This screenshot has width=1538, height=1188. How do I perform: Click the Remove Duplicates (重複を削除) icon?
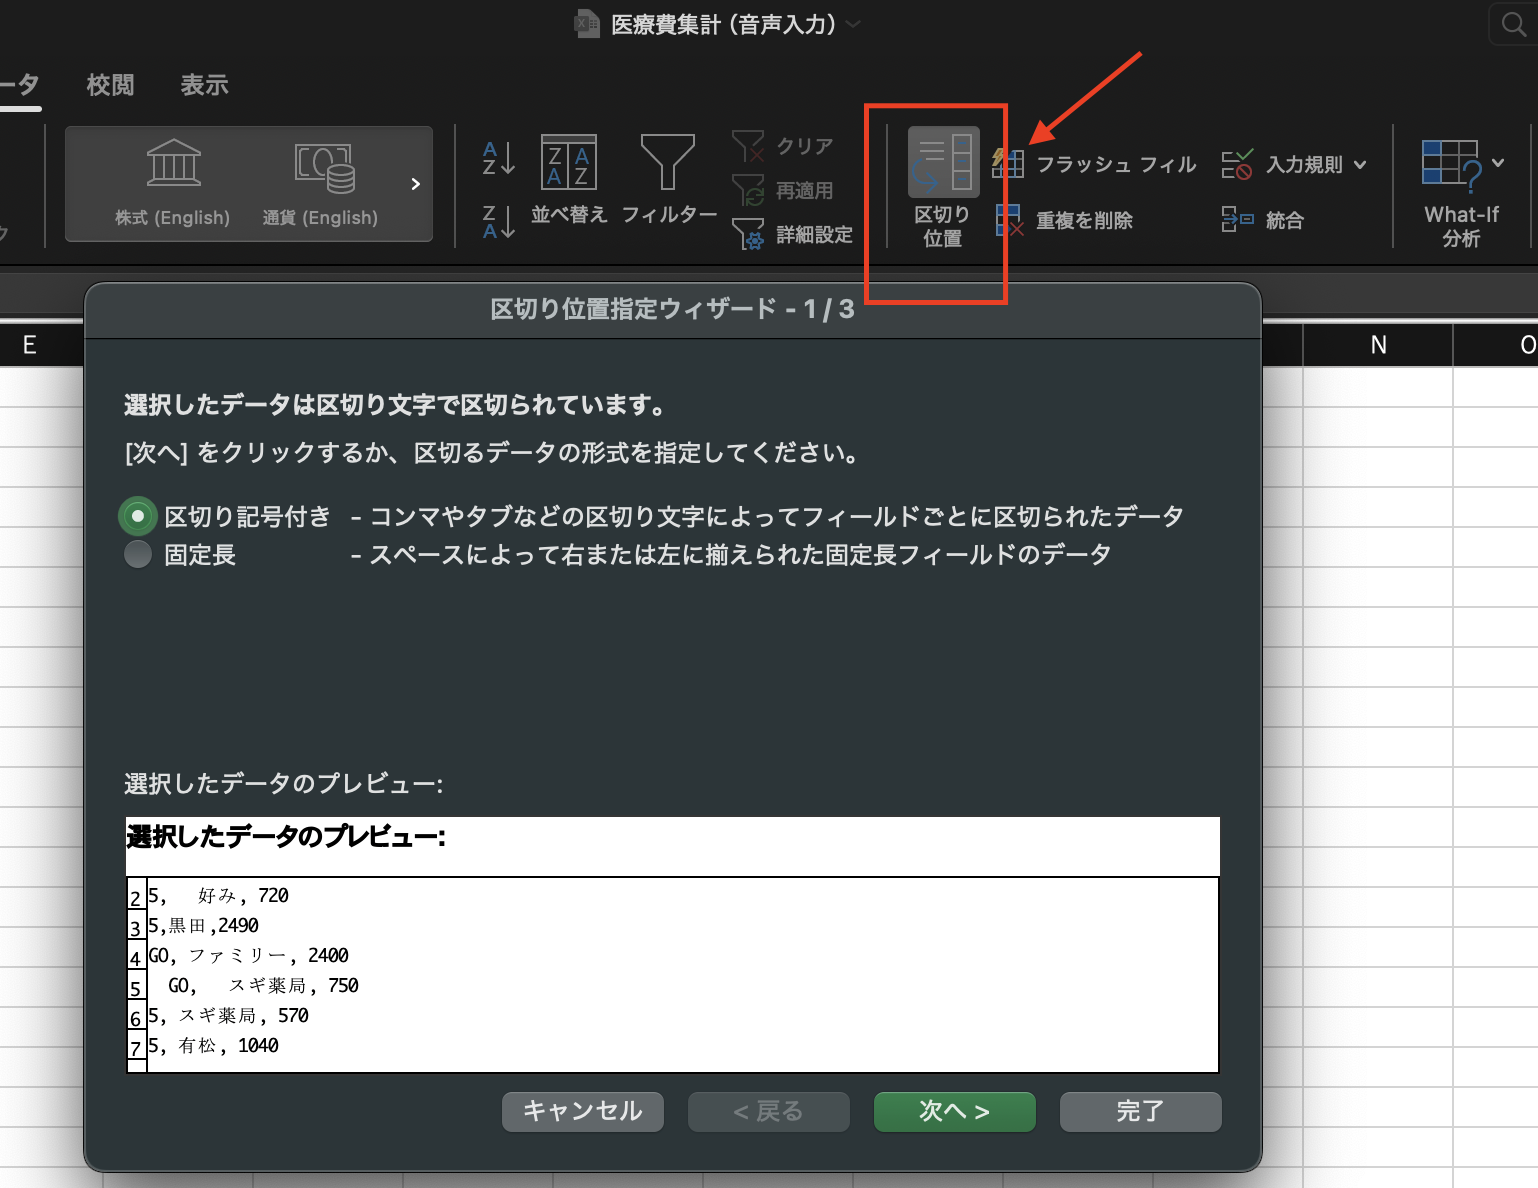point(1009,220)
